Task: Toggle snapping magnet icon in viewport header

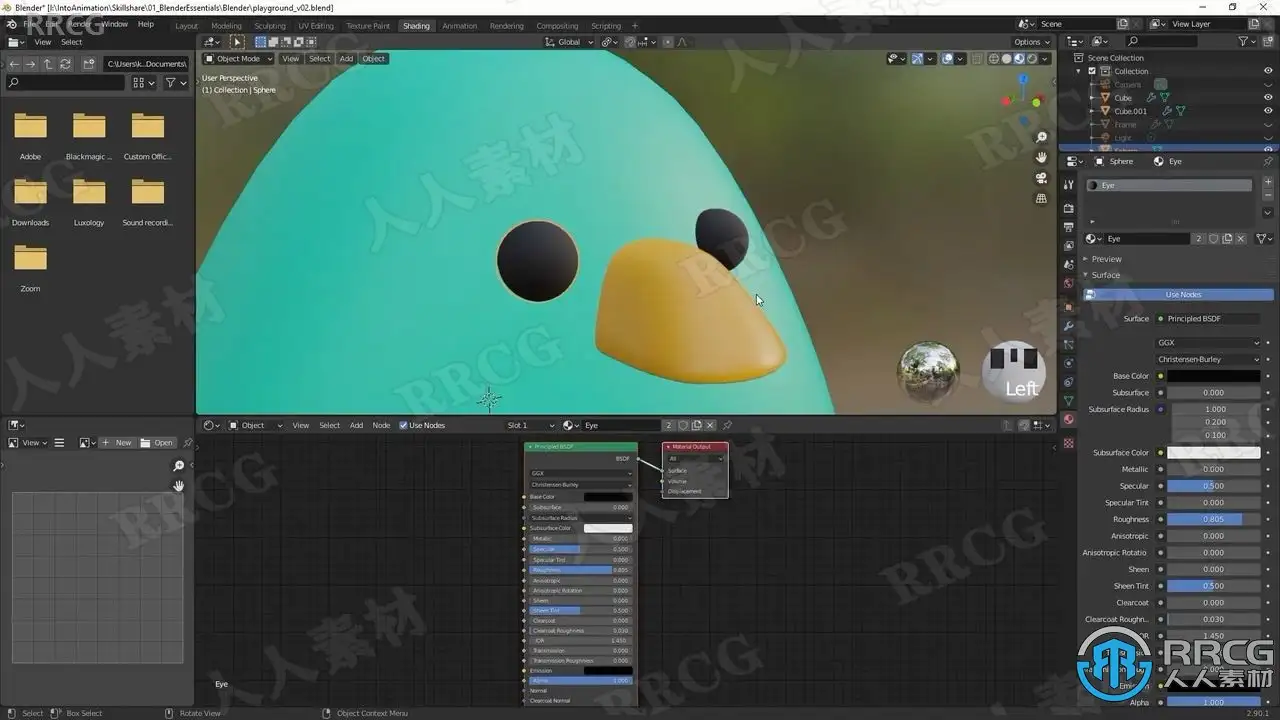Action: pyautogui.click(x=630, y=42)
